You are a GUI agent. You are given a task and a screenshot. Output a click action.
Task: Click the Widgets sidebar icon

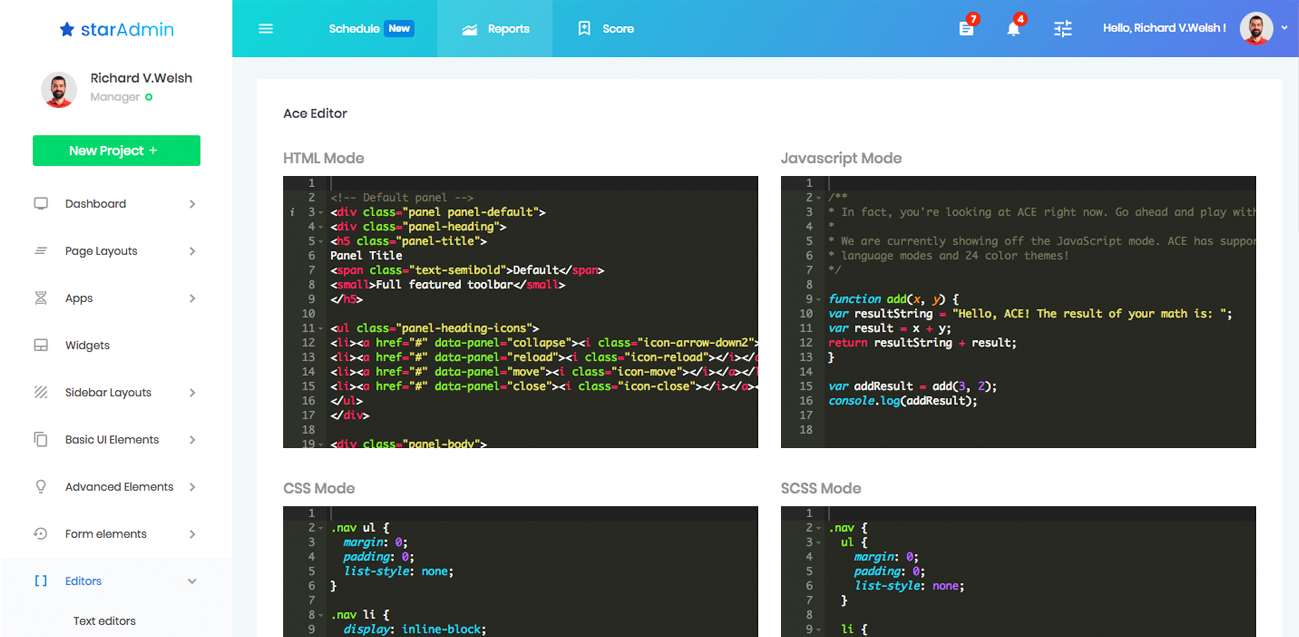(41, 345)
